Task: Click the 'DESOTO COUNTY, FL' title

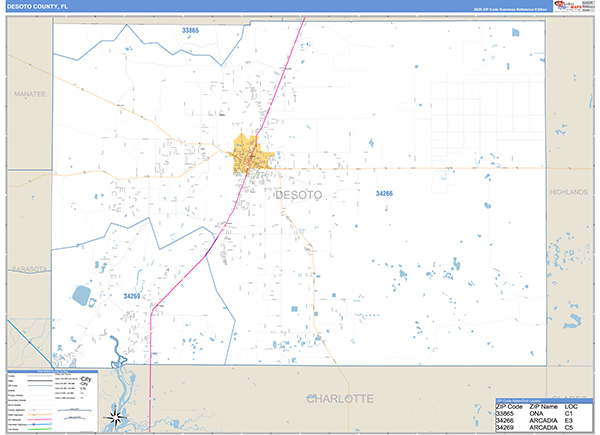Action: [x=37, y=7]
